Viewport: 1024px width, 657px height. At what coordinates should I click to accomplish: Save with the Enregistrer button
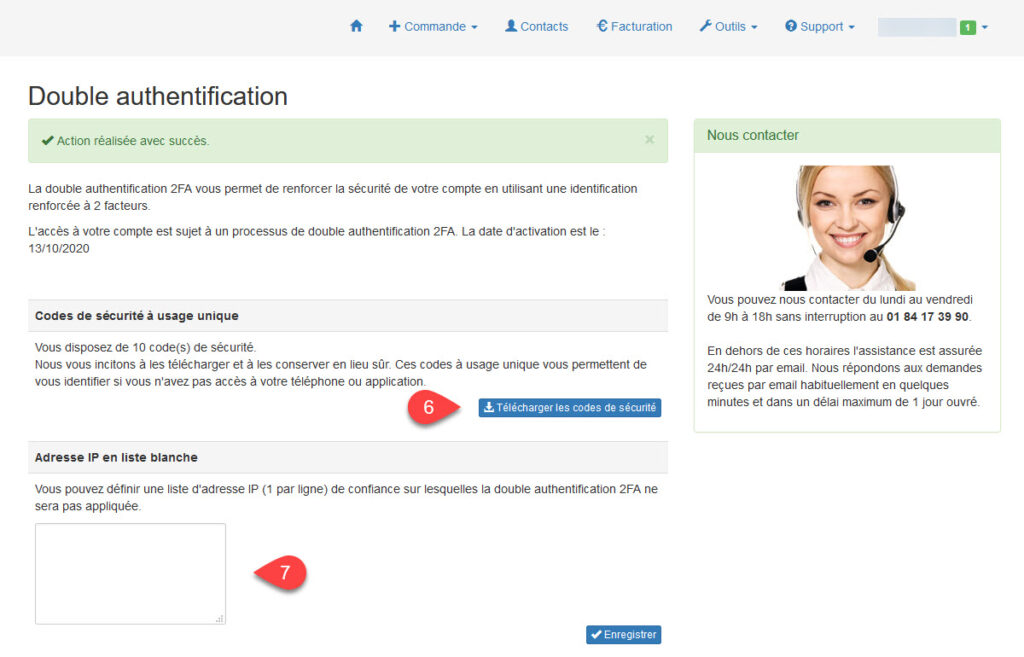click(623, 634)
